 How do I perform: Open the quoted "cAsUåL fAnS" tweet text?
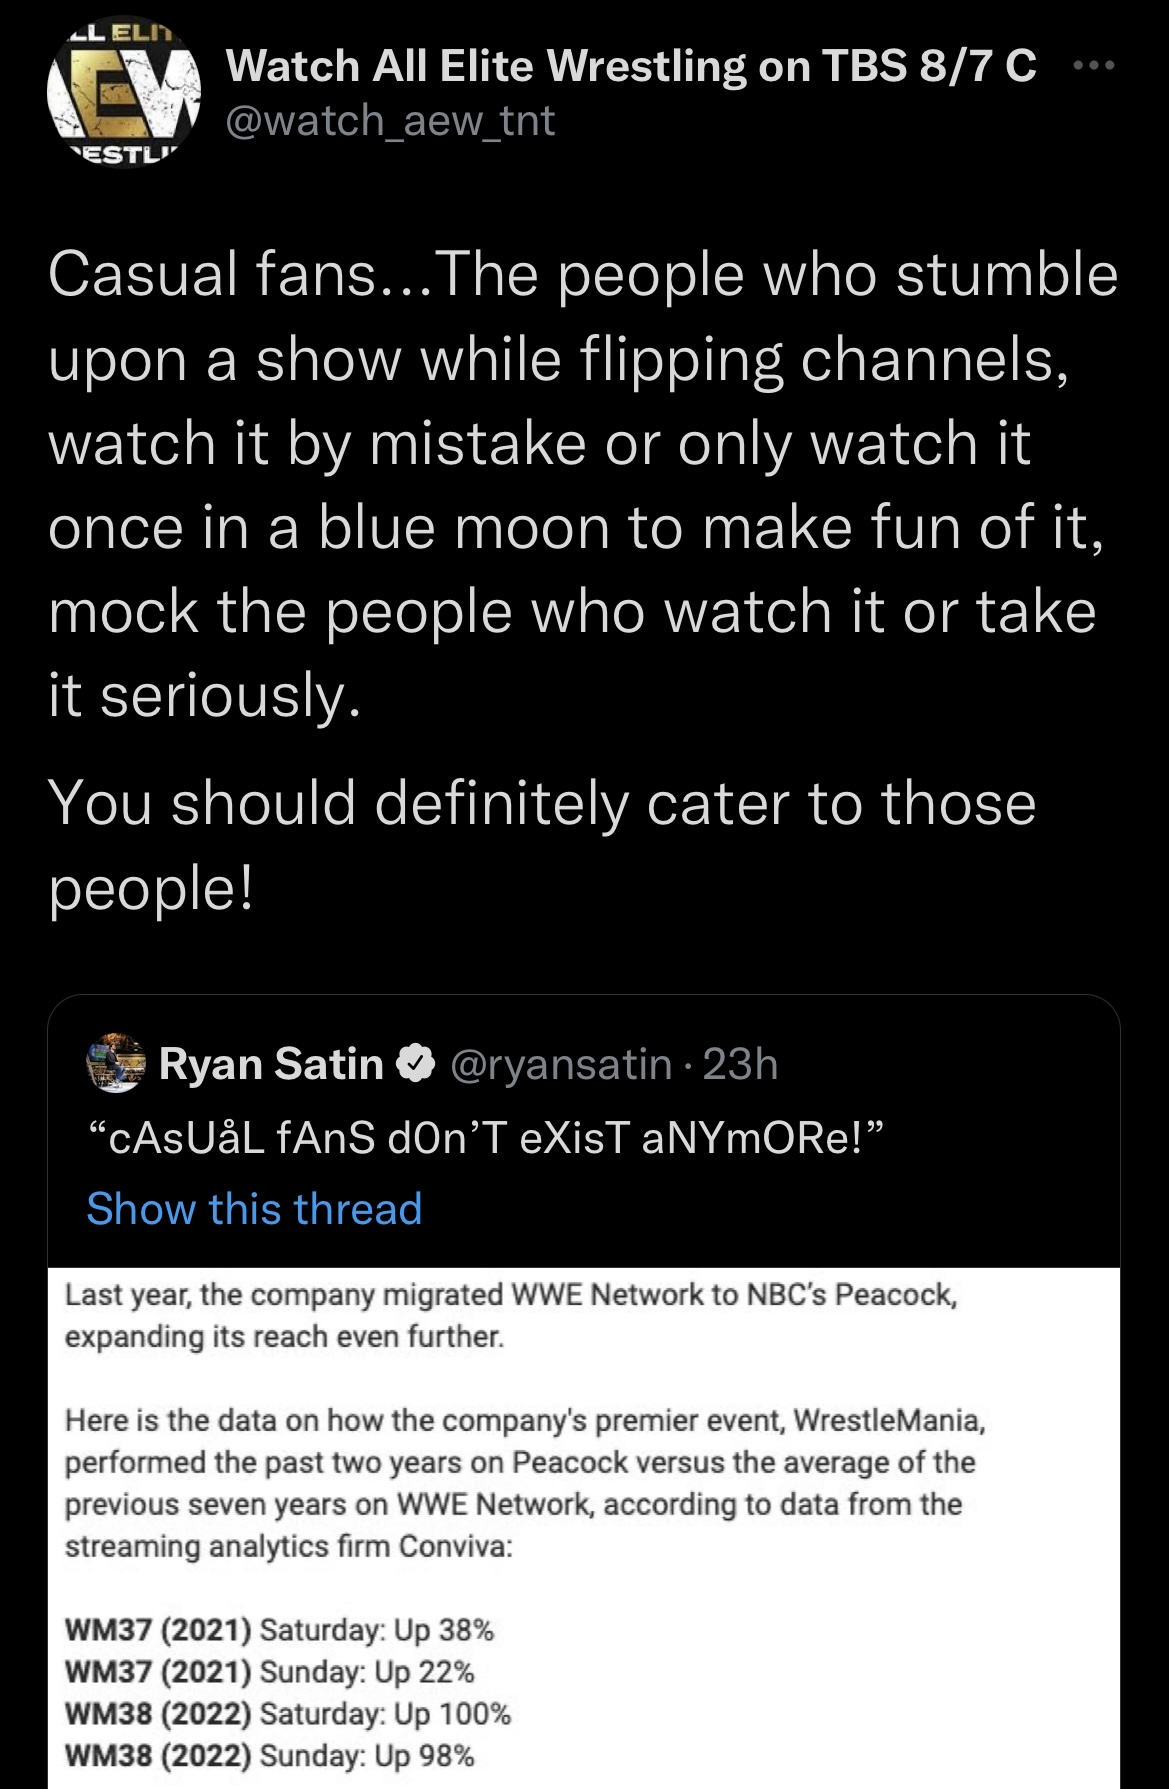[x=485, y=1138]
